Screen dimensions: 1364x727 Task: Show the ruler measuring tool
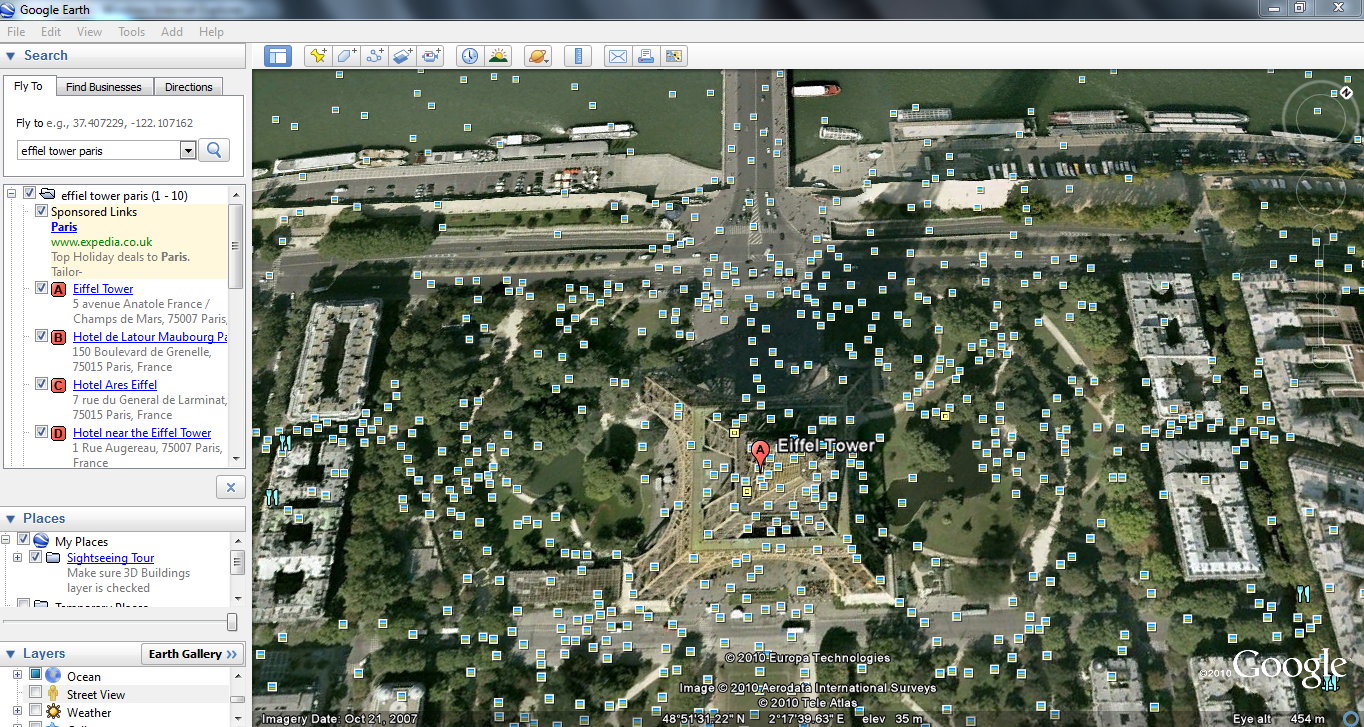pos(578,56)
